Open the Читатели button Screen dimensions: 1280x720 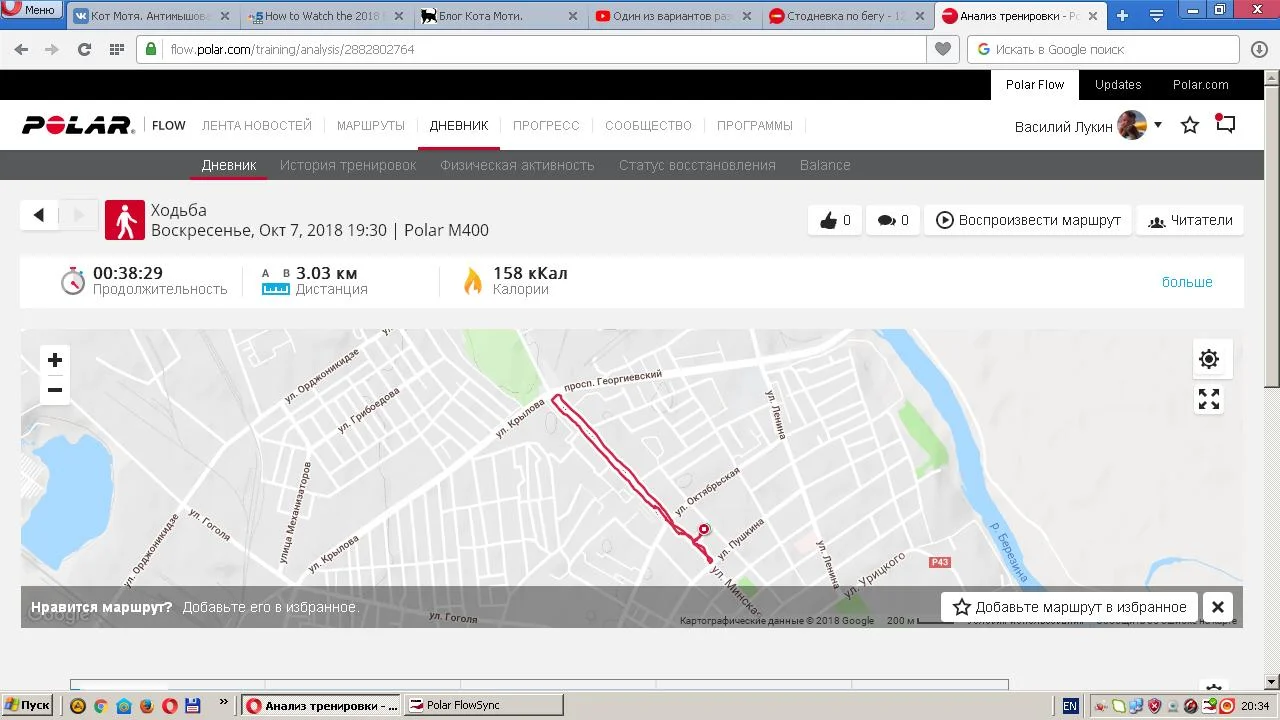pyautogui.click(x=1190, y=220)
